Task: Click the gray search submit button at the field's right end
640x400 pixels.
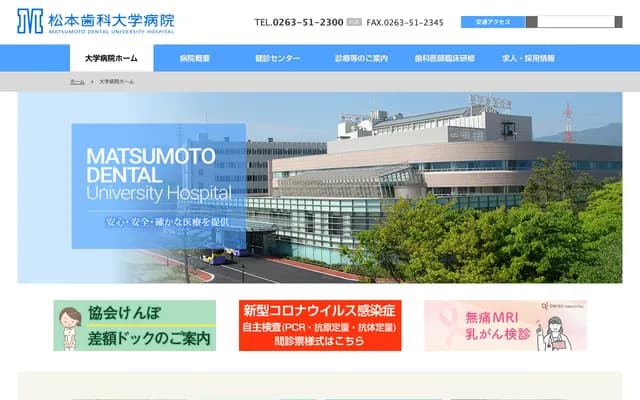Action: [x=619, y=22]
